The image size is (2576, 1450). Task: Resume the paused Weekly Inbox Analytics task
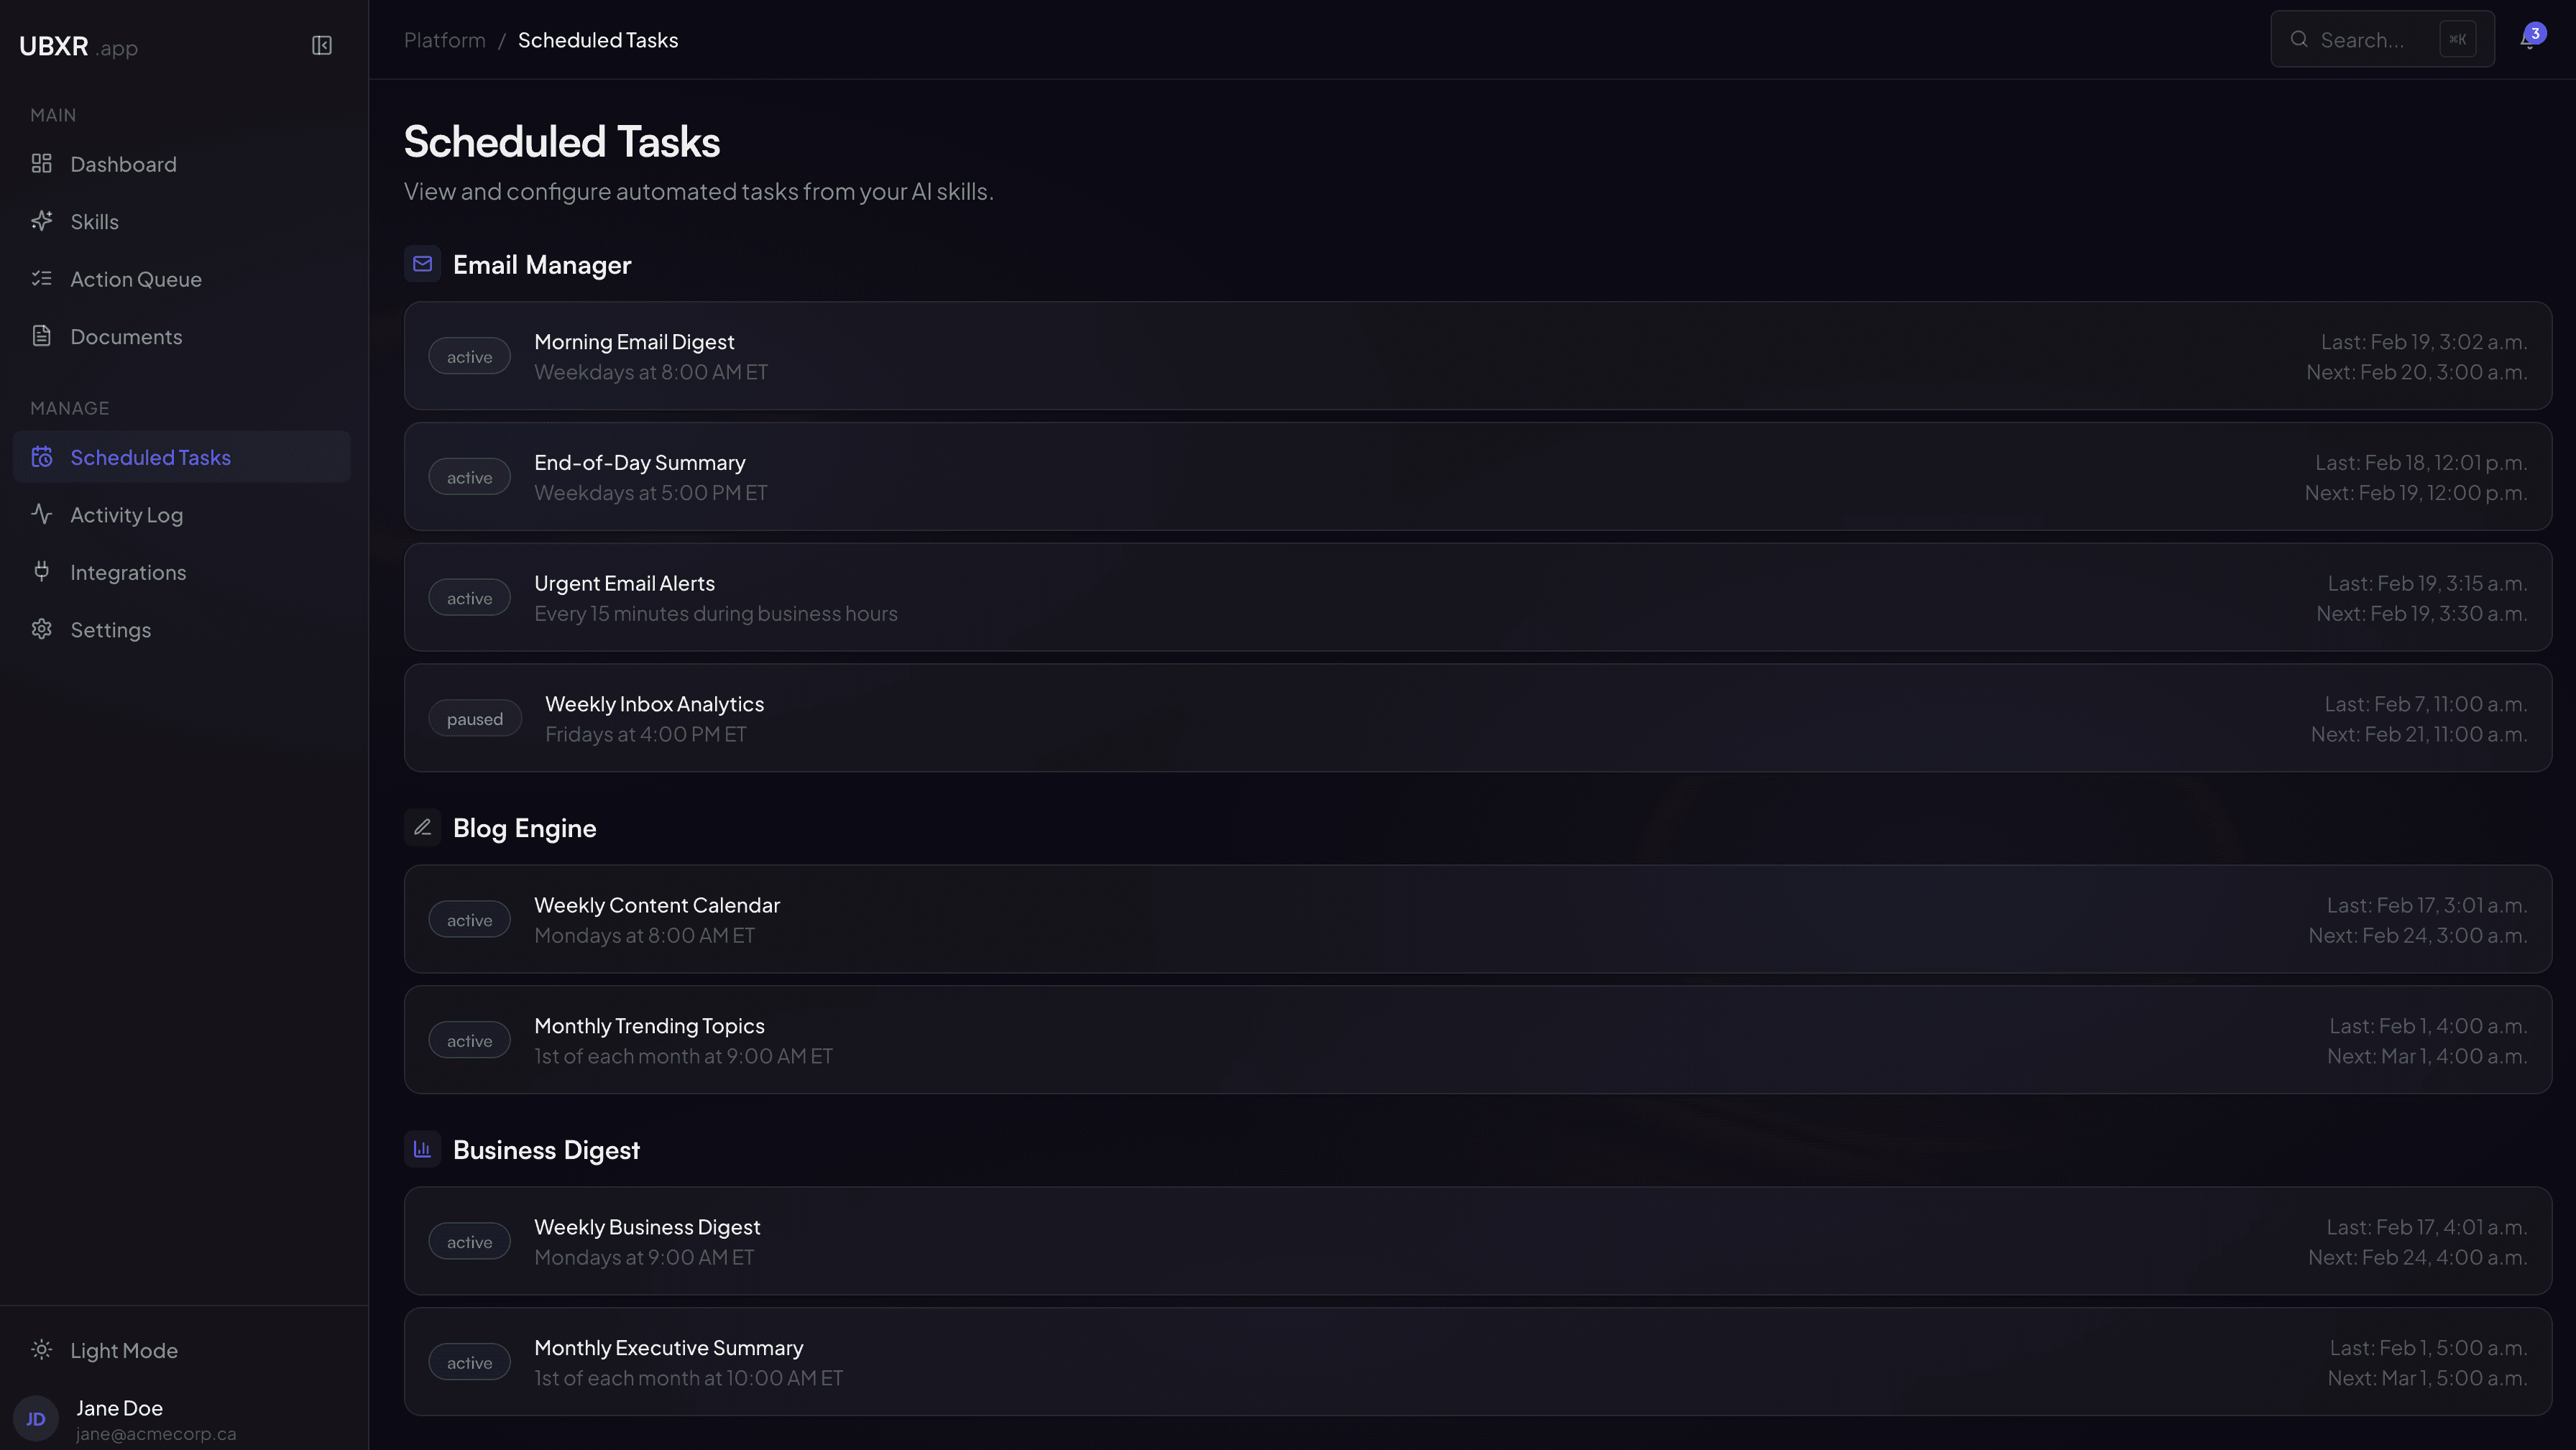point(474,717)
